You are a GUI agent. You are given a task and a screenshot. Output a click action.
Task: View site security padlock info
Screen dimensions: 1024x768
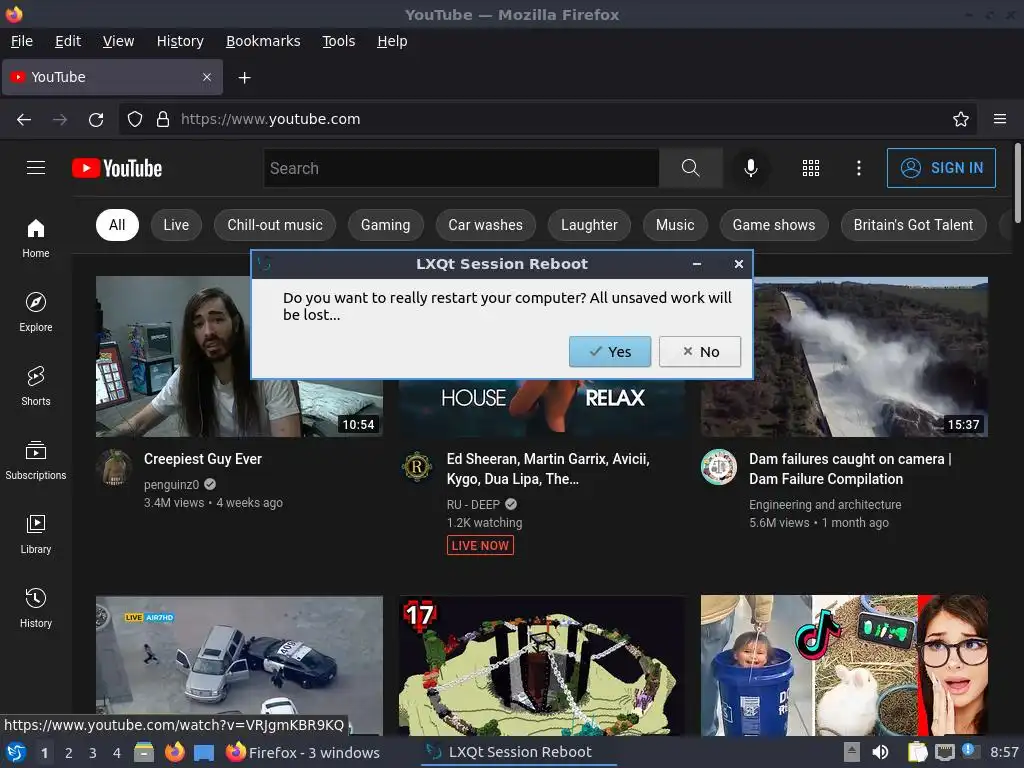[163, 119]
